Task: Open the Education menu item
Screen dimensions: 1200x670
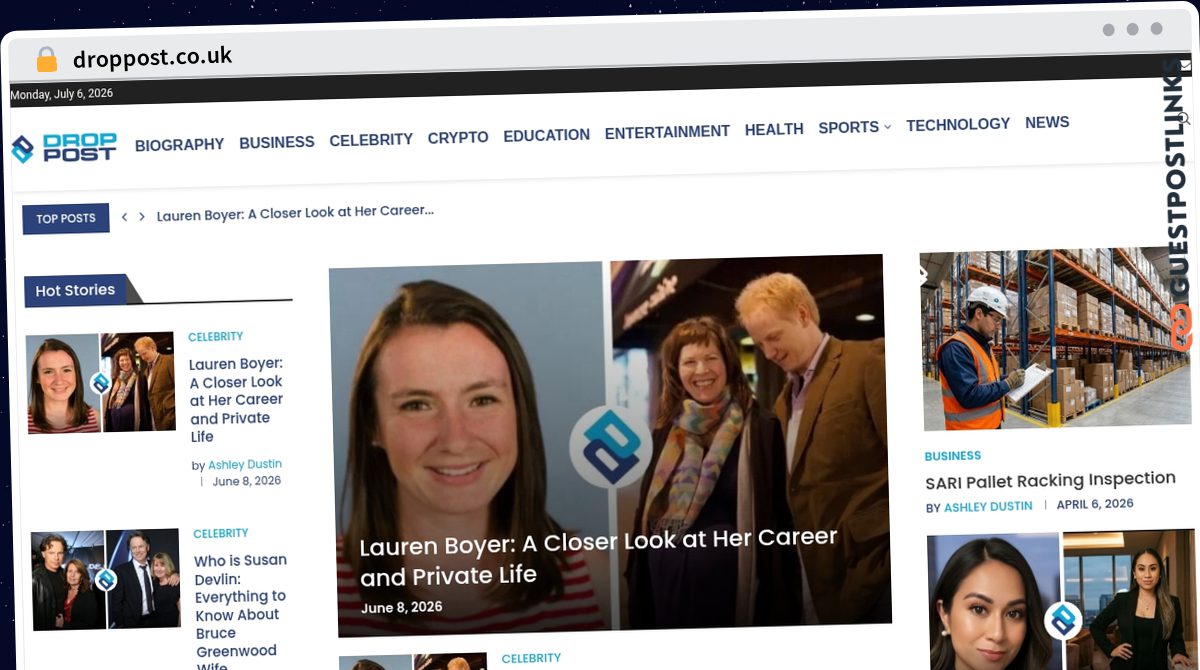Action: 546,135
